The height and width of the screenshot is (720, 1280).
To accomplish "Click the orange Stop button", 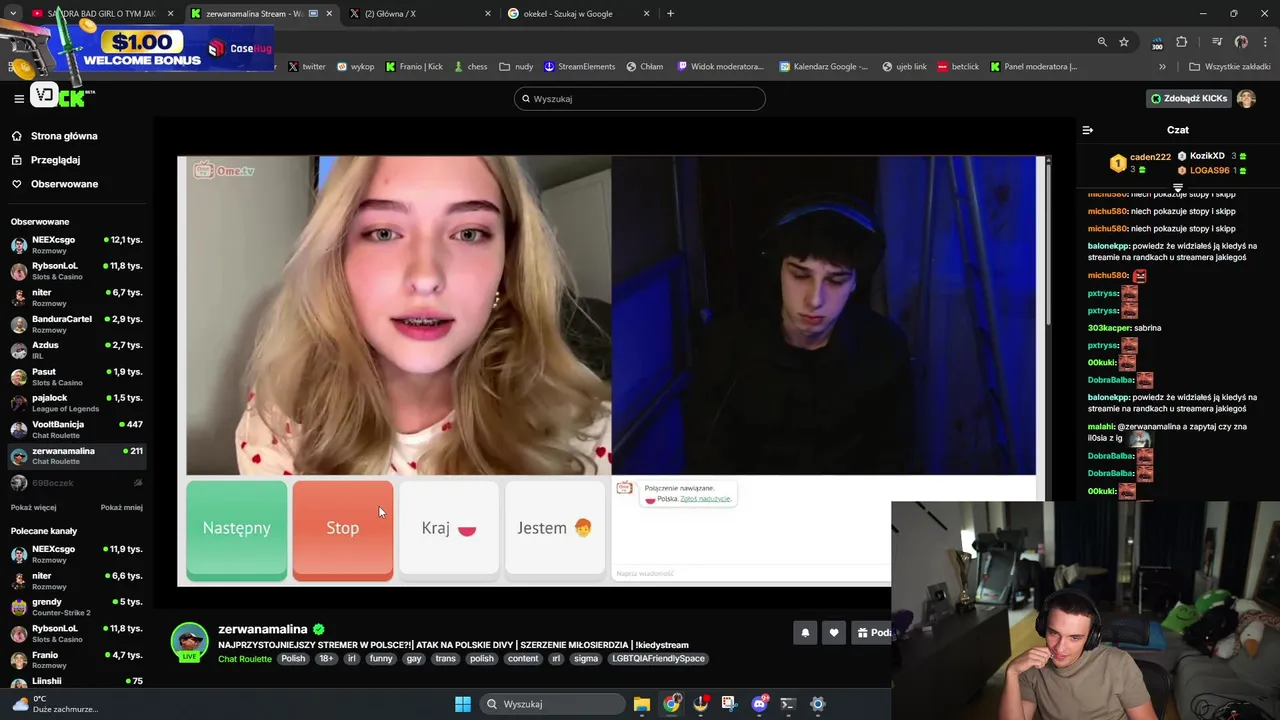I will coord(342,529).
